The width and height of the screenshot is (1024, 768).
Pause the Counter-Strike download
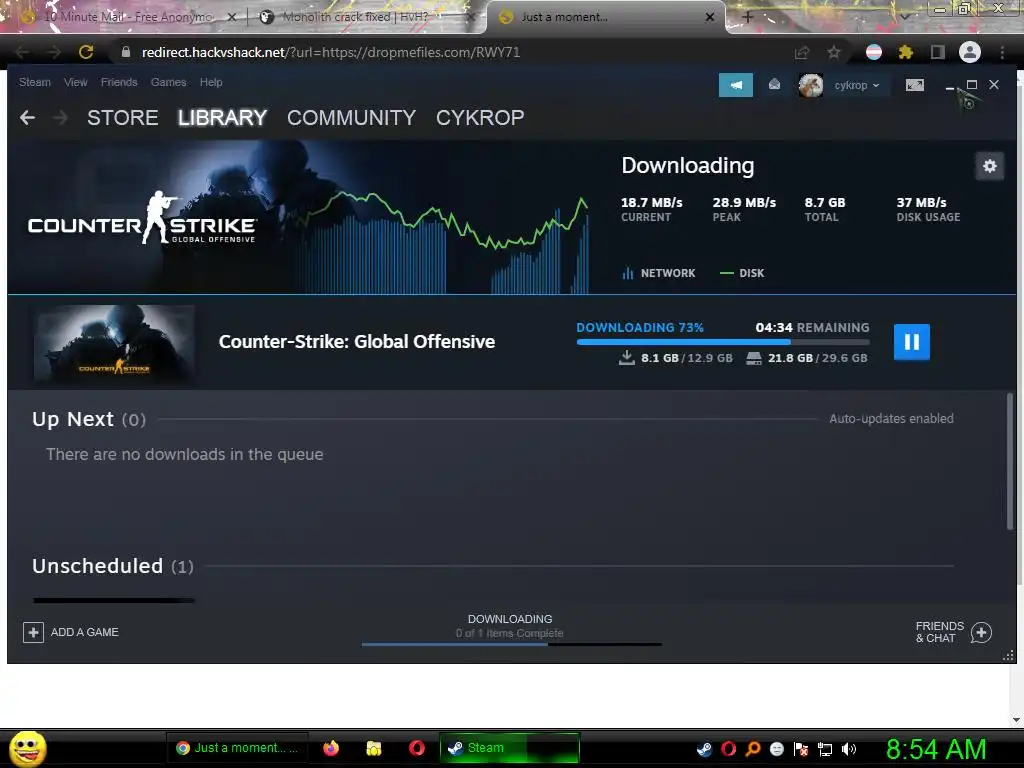click(912, 342)
